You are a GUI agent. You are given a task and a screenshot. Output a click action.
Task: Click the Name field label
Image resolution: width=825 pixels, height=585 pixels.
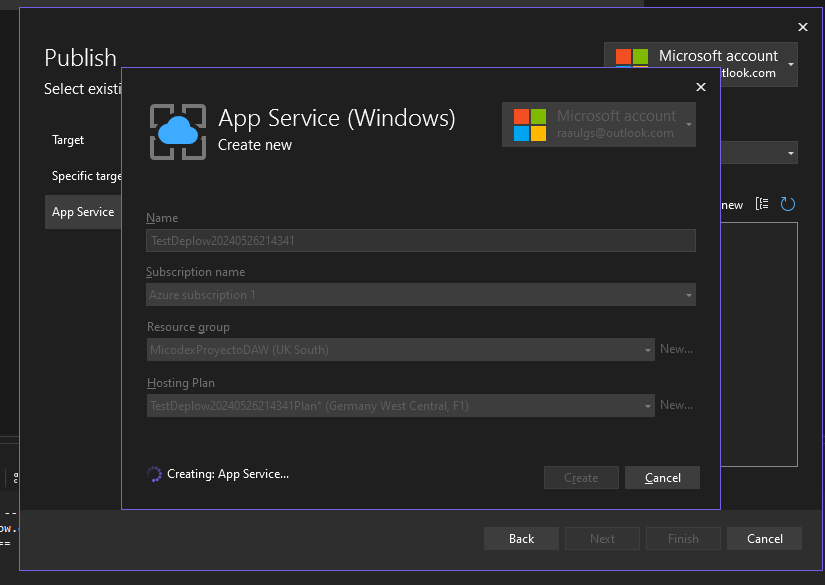tap(162, 218)
